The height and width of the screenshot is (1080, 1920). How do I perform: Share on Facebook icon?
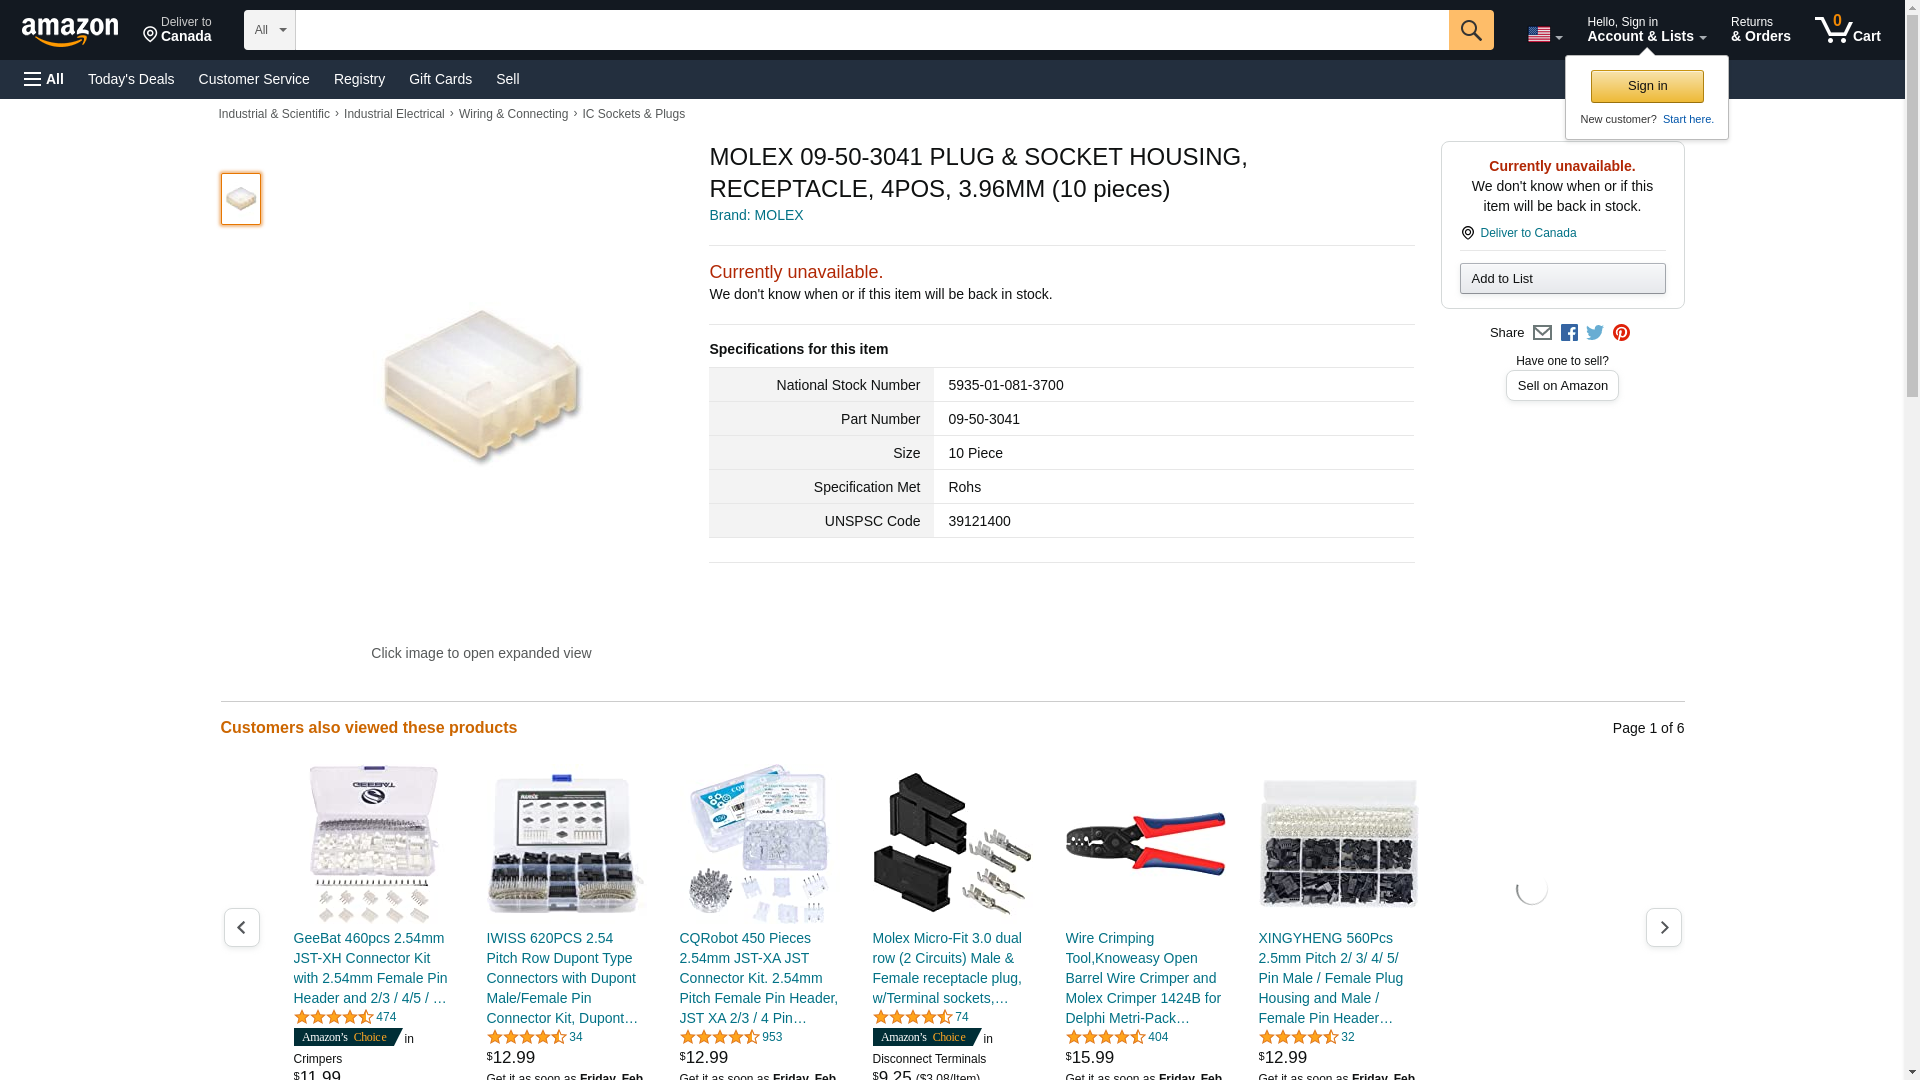pos(1569,333)
